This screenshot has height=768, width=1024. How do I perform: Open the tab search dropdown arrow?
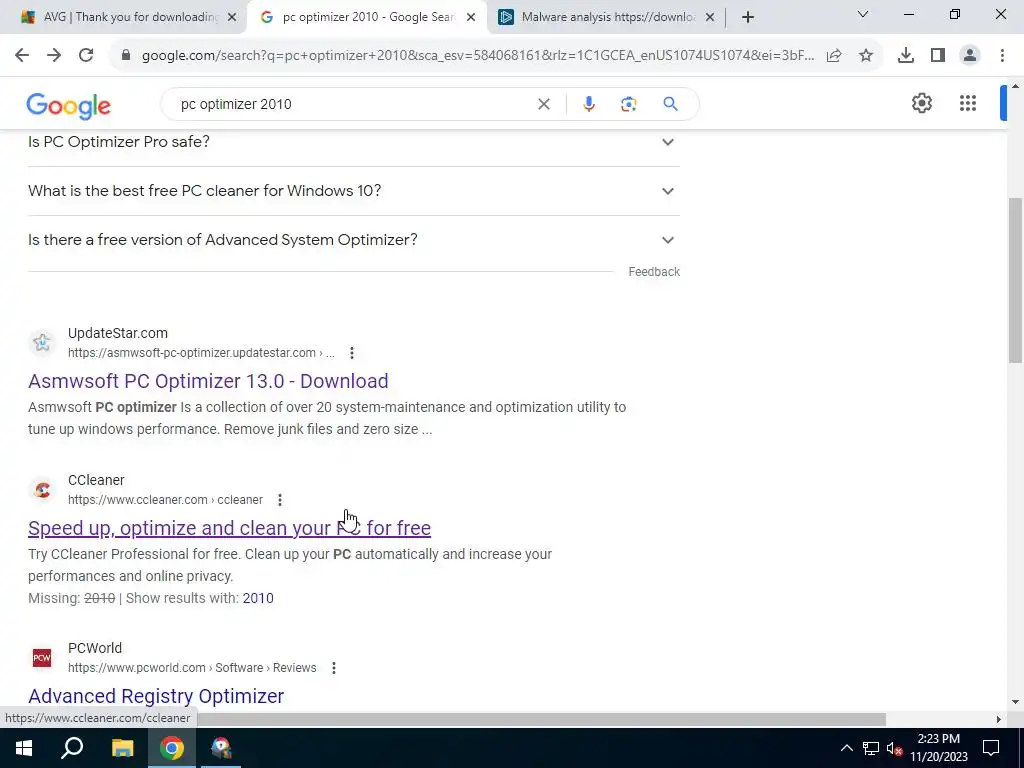(x=863, y=14)
